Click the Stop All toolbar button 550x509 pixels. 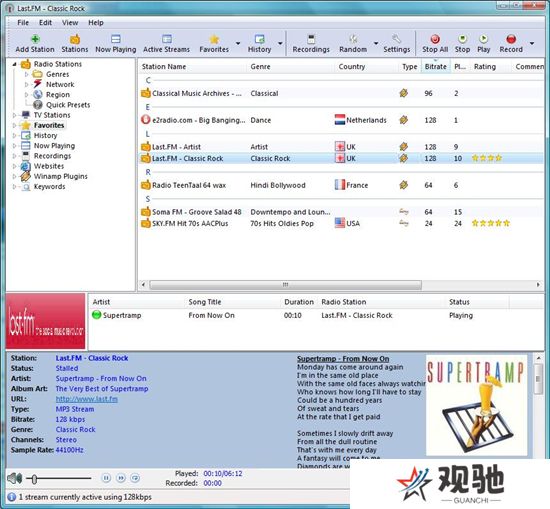(x=435, y=43)
